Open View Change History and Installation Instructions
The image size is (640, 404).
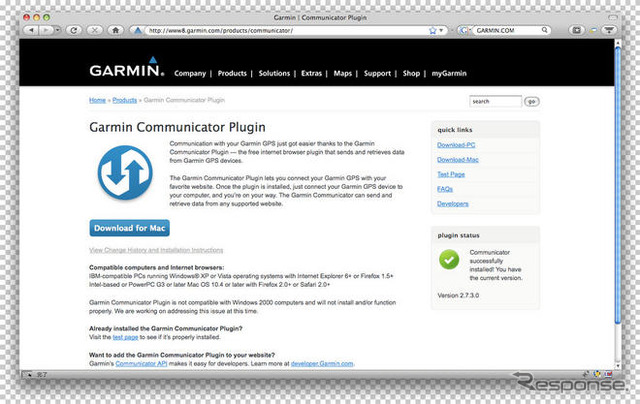pos(156,250)
